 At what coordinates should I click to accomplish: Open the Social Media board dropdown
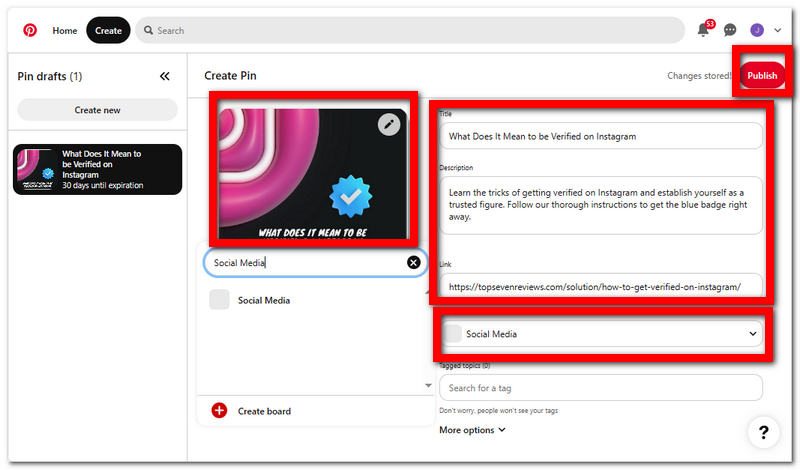point(602,334)
